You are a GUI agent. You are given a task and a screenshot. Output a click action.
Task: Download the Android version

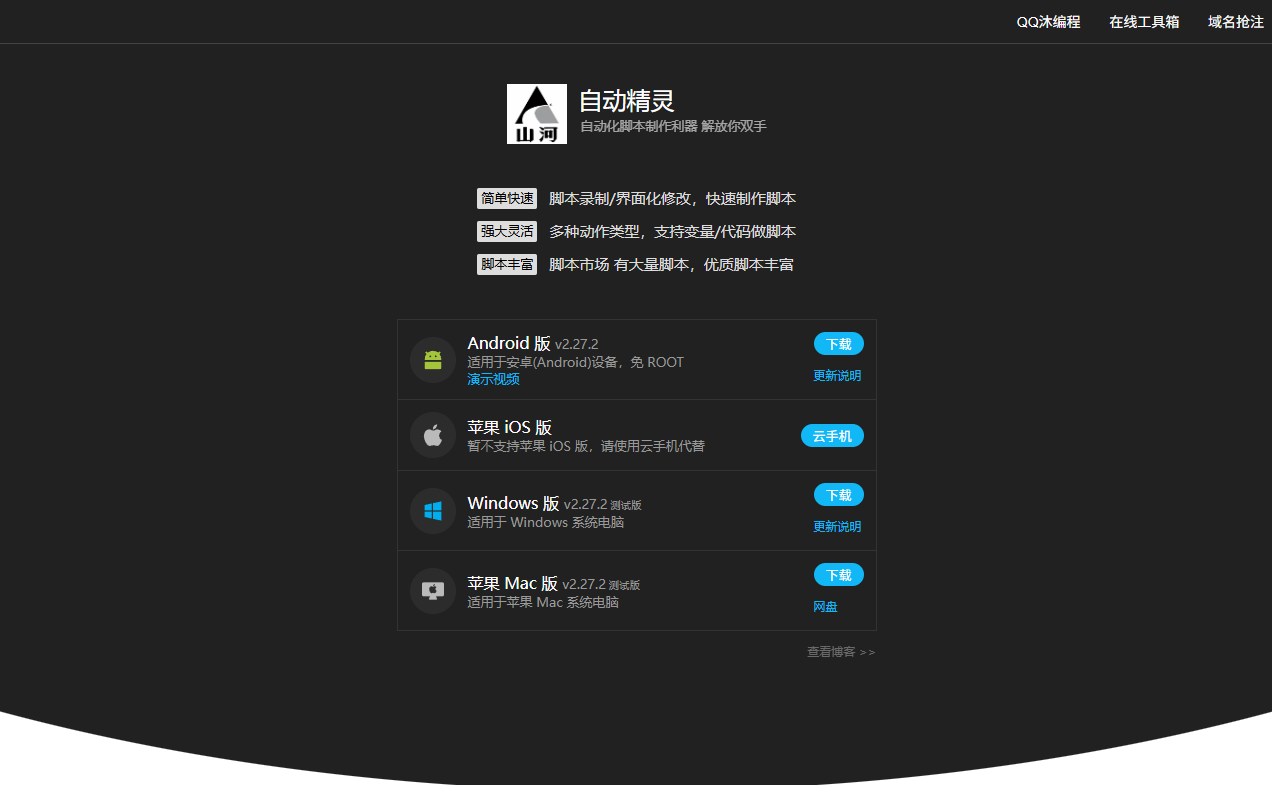[x=839, y=344]
